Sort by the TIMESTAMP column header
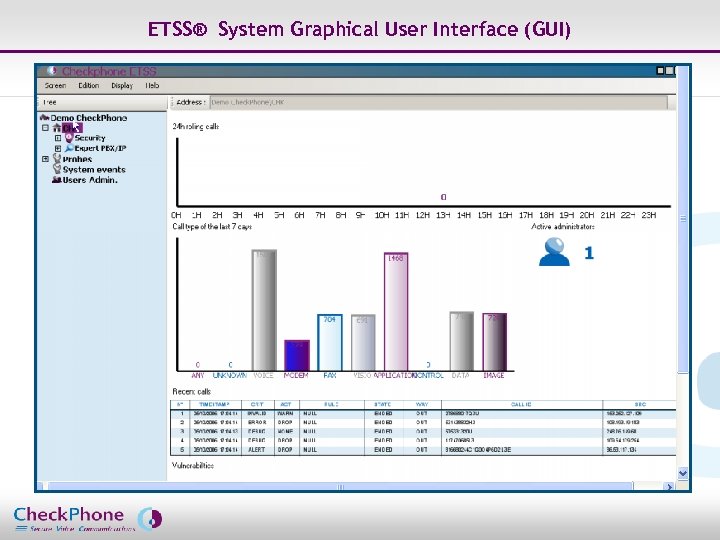 coord(214,405)
